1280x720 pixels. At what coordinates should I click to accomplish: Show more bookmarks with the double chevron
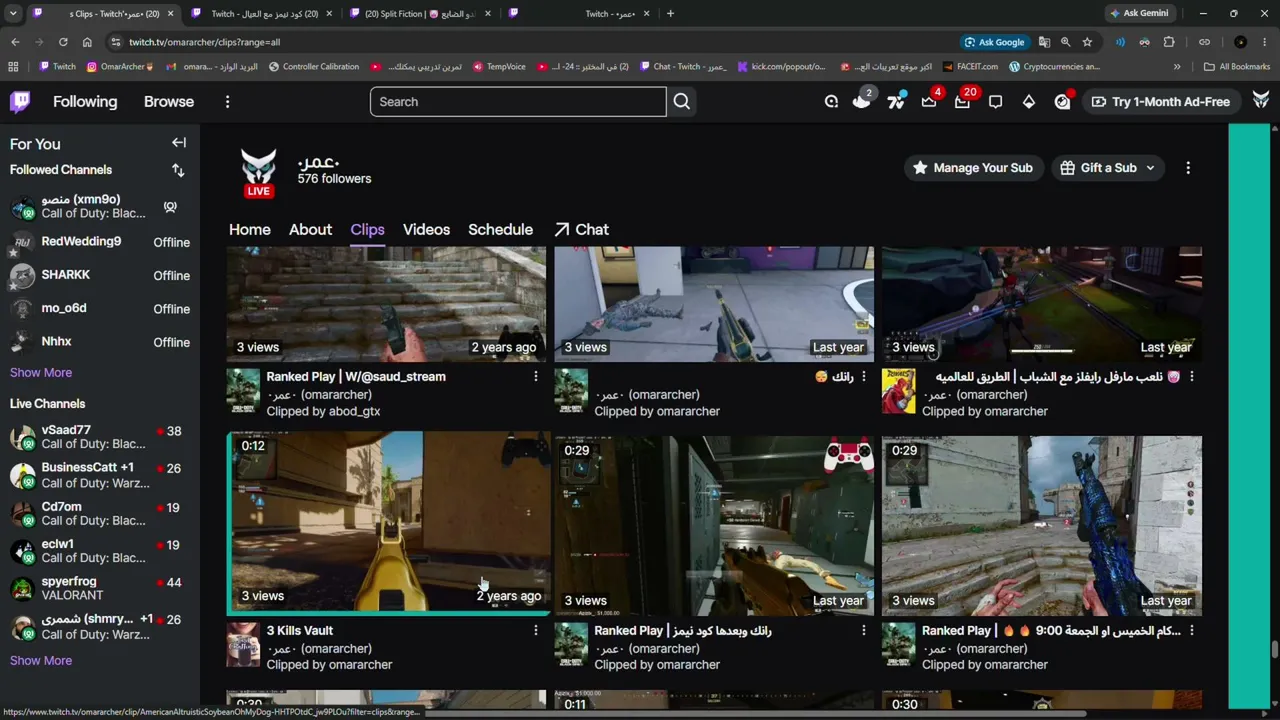tap(1177, 67)
